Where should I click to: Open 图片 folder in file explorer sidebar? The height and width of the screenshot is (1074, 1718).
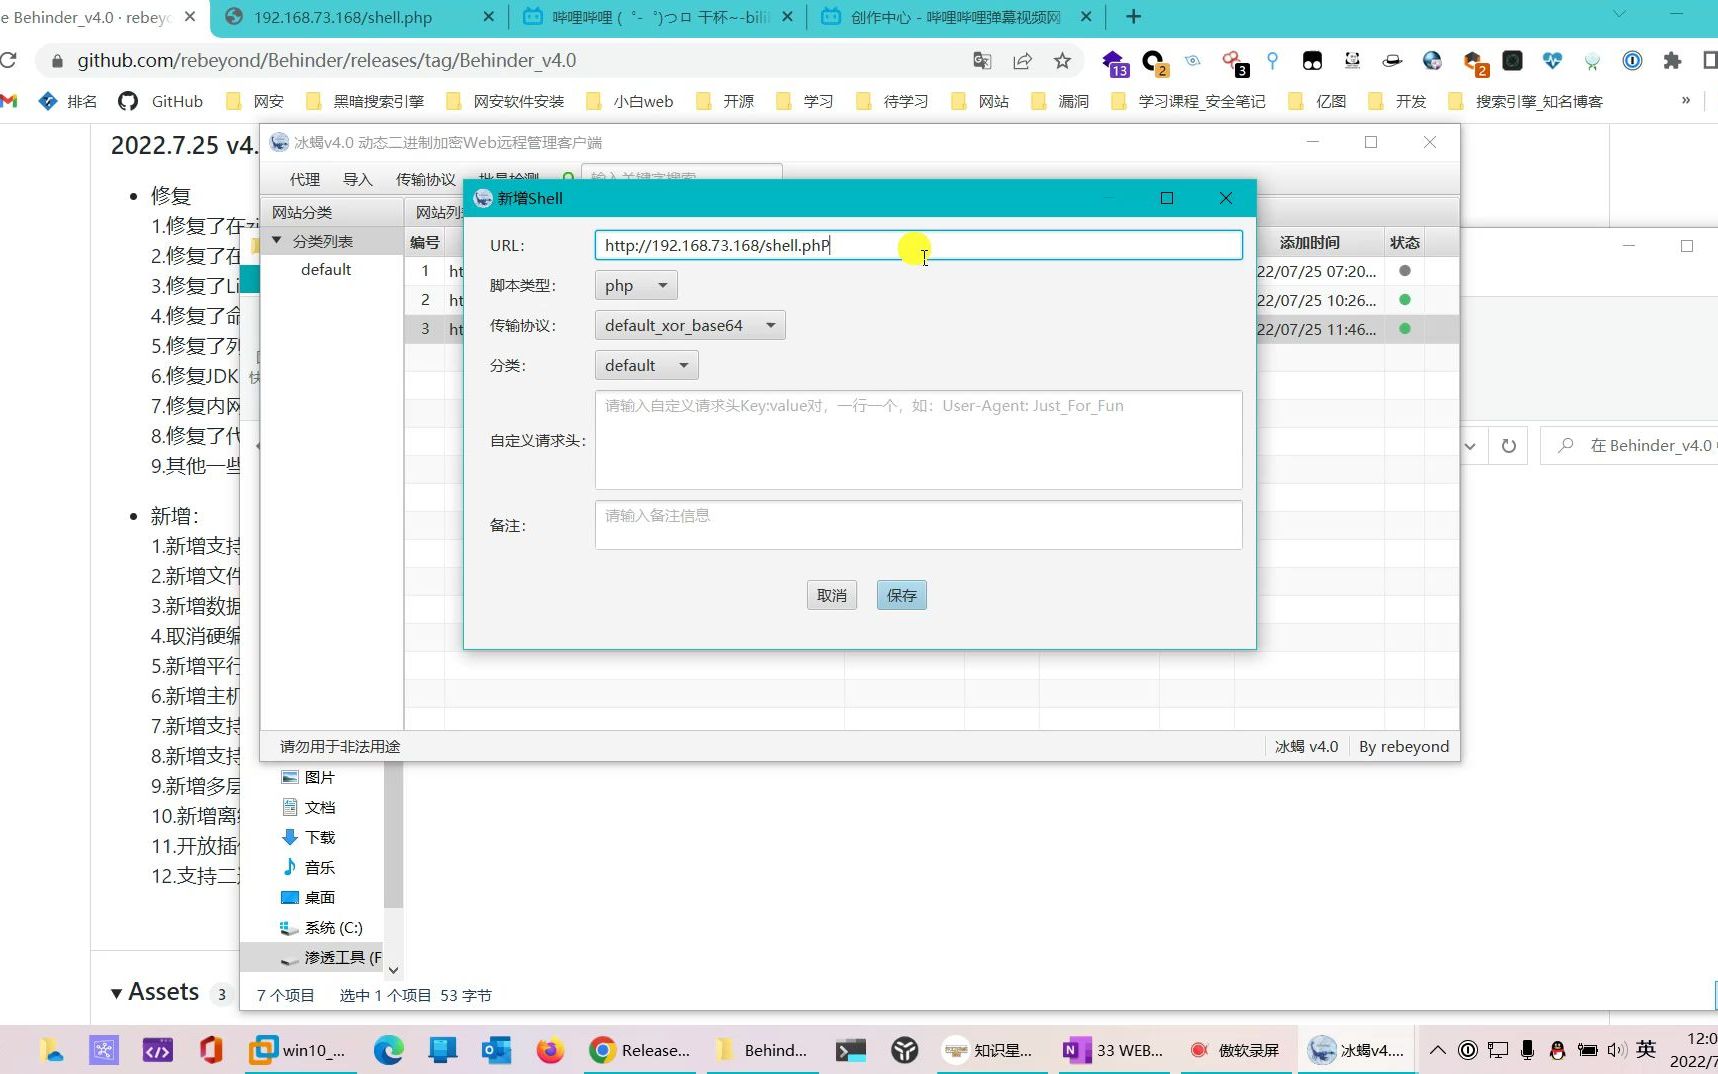click(308, 777)
